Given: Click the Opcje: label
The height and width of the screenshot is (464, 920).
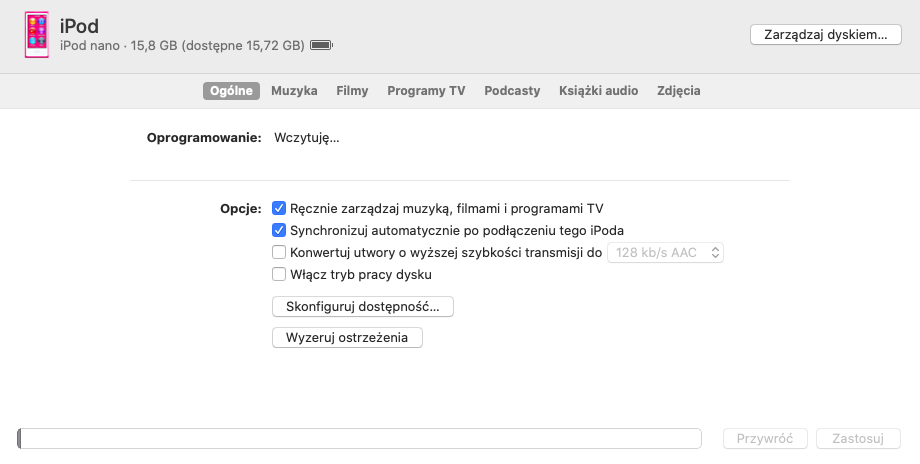Looking at the screenshot, I should 241,208.
